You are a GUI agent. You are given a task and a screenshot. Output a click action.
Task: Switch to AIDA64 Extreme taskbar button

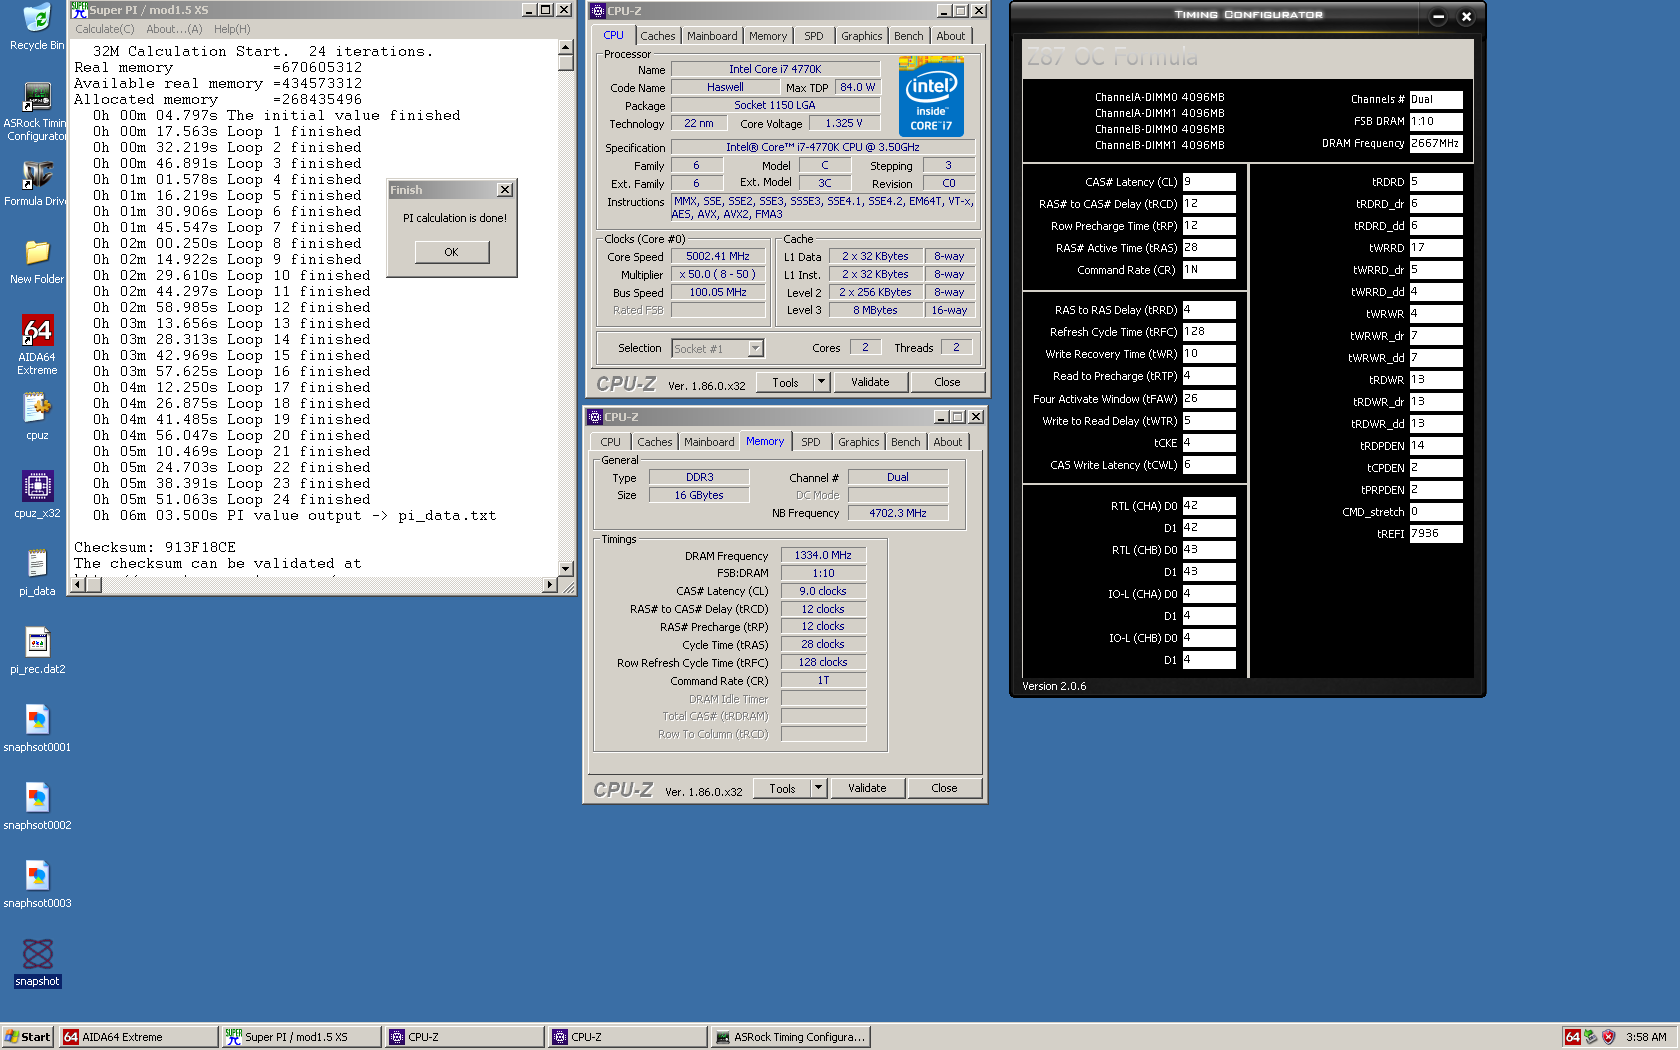coord(138,1037)
